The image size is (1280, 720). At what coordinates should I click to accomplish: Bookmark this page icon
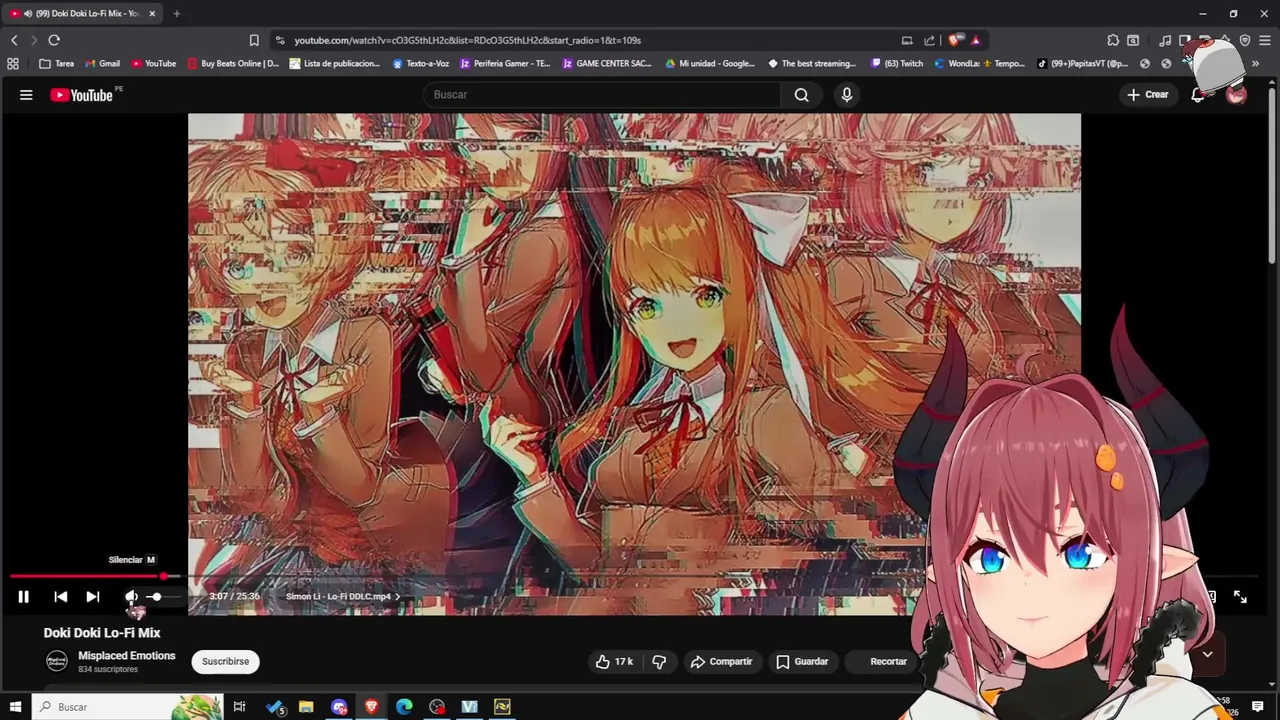tap(254, 40)
